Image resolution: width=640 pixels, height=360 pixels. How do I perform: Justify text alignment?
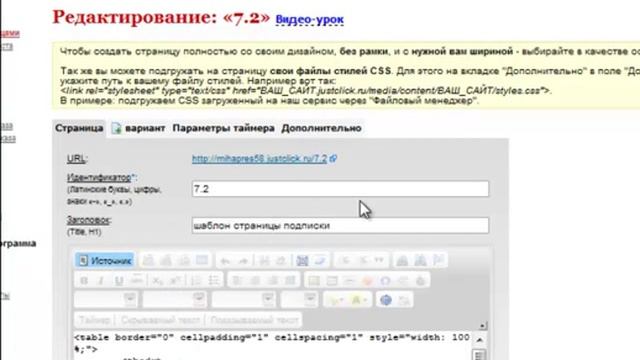(290, 280)
